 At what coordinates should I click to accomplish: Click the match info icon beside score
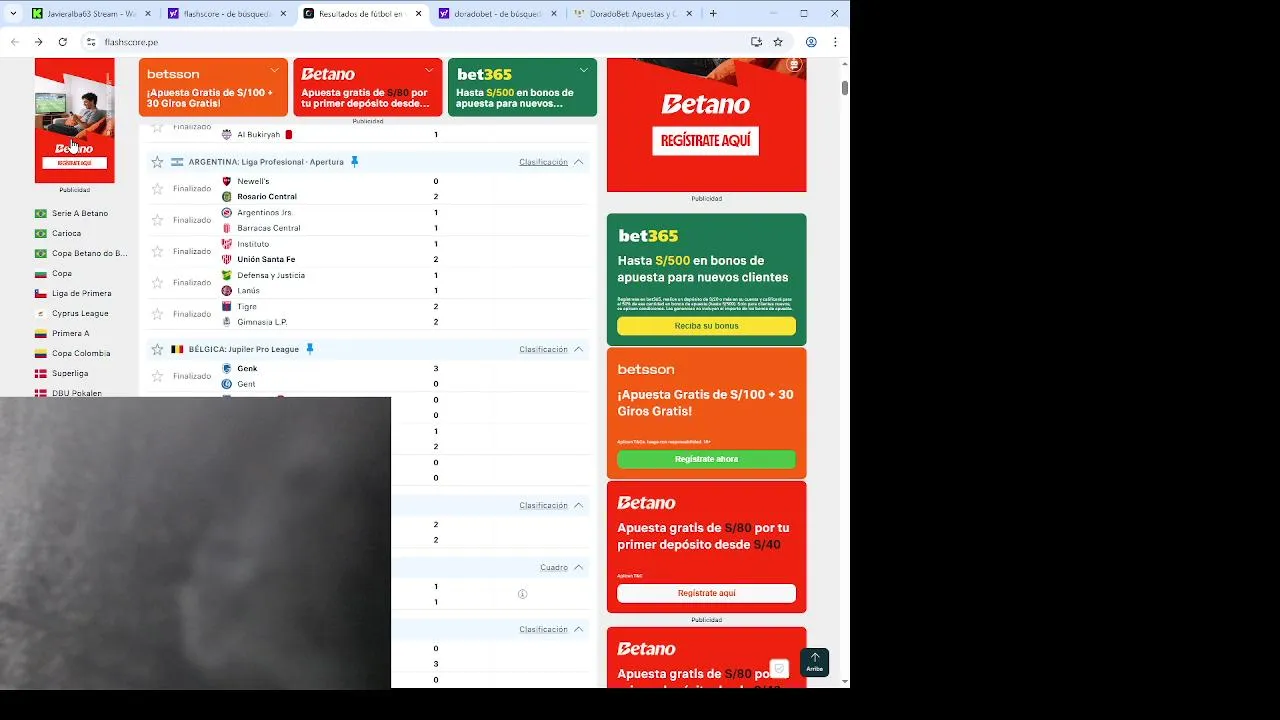522,594
